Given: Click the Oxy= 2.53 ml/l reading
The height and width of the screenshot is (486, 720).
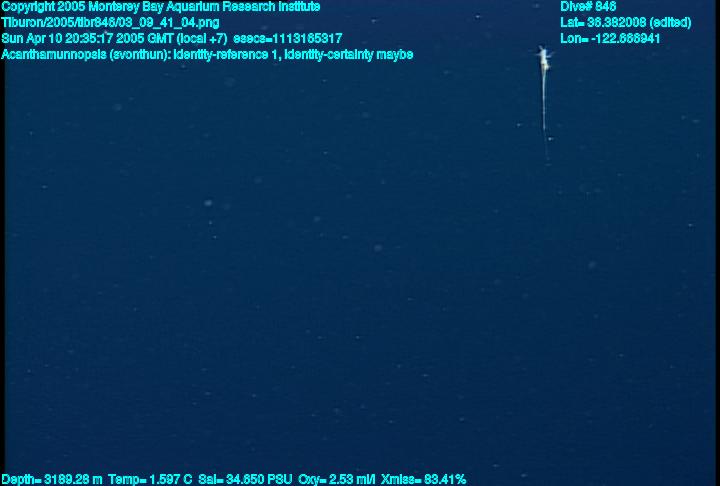Looking at the screenshot, I should [x=336, y=480].
